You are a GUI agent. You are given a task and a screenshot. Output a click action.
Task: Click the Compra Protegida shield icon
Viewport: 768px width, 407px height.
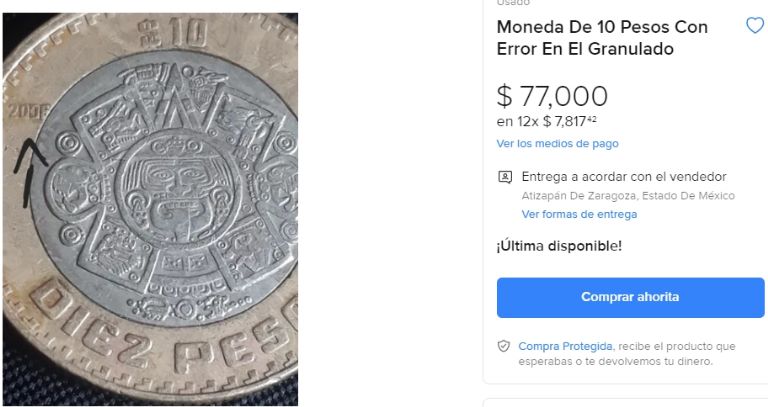[504, 346]
